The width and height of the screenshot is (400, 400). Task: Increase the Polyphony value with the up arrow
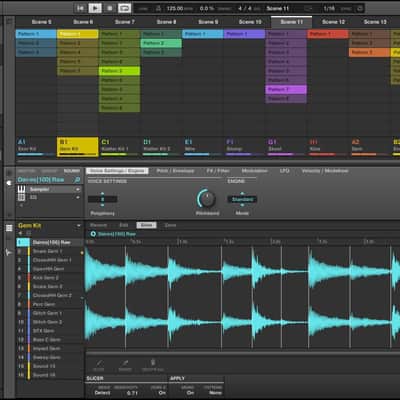102,194
